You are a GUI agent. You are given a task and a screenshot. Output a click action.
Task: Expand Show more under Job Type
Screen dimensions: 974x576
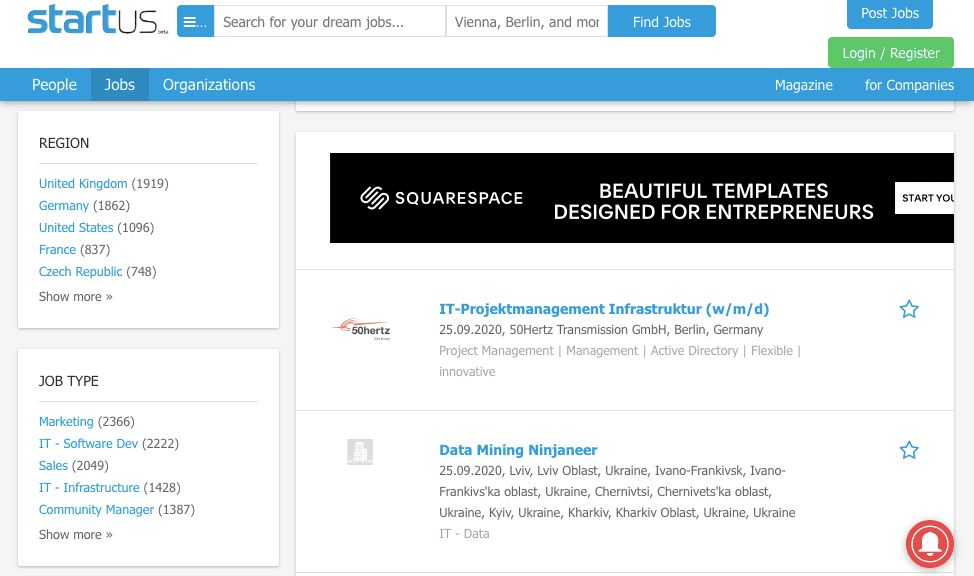pyautogui.click(x=76, y=535)
